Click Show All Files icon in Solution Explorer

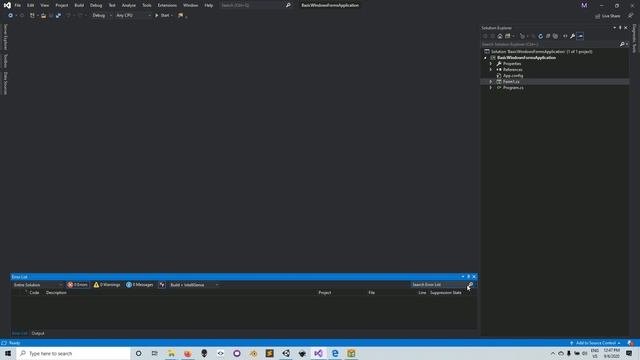(555, 36)
